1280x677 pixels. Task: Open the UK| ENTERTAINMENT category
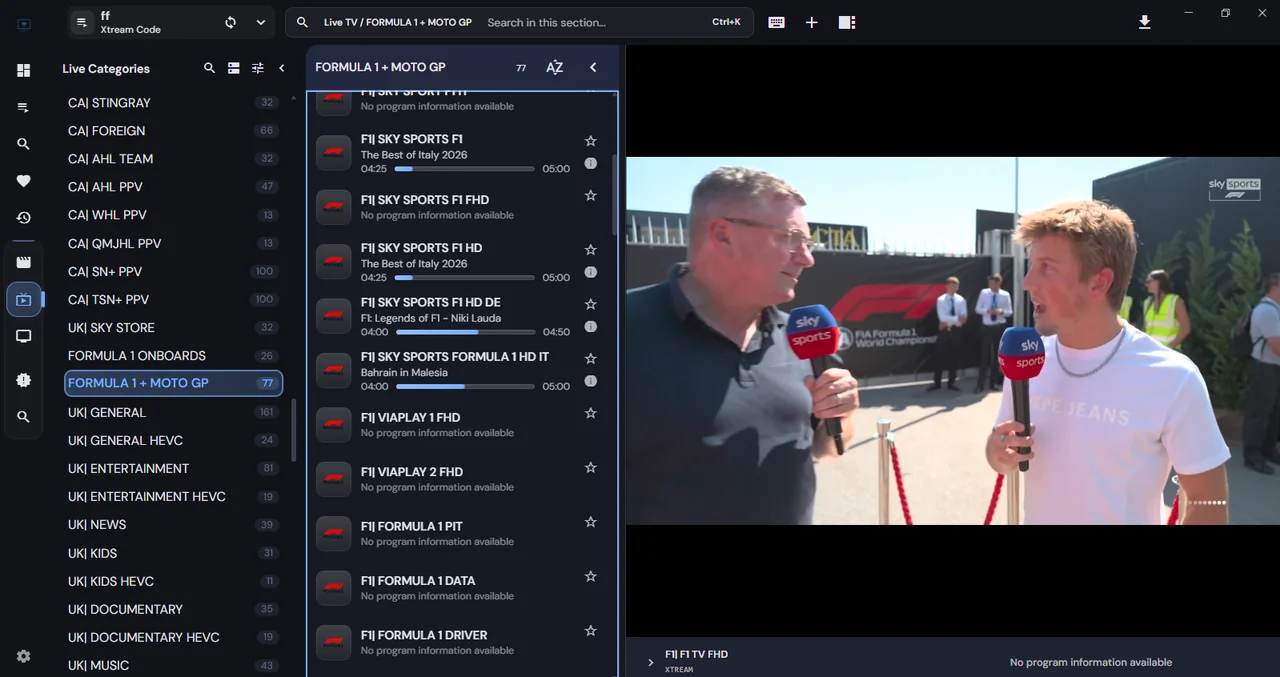click(x=173, y=468)
